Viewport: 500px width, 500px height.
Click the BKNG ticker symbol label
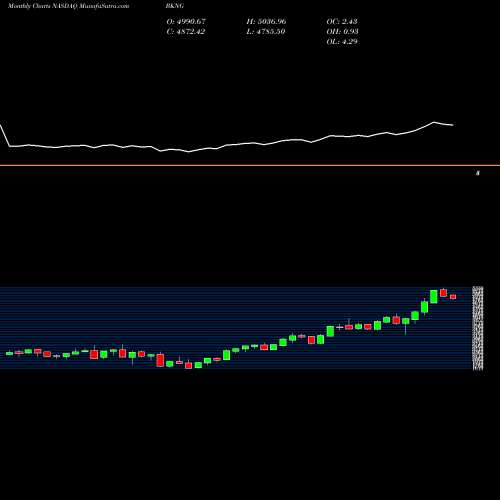[x=175, y=6]
